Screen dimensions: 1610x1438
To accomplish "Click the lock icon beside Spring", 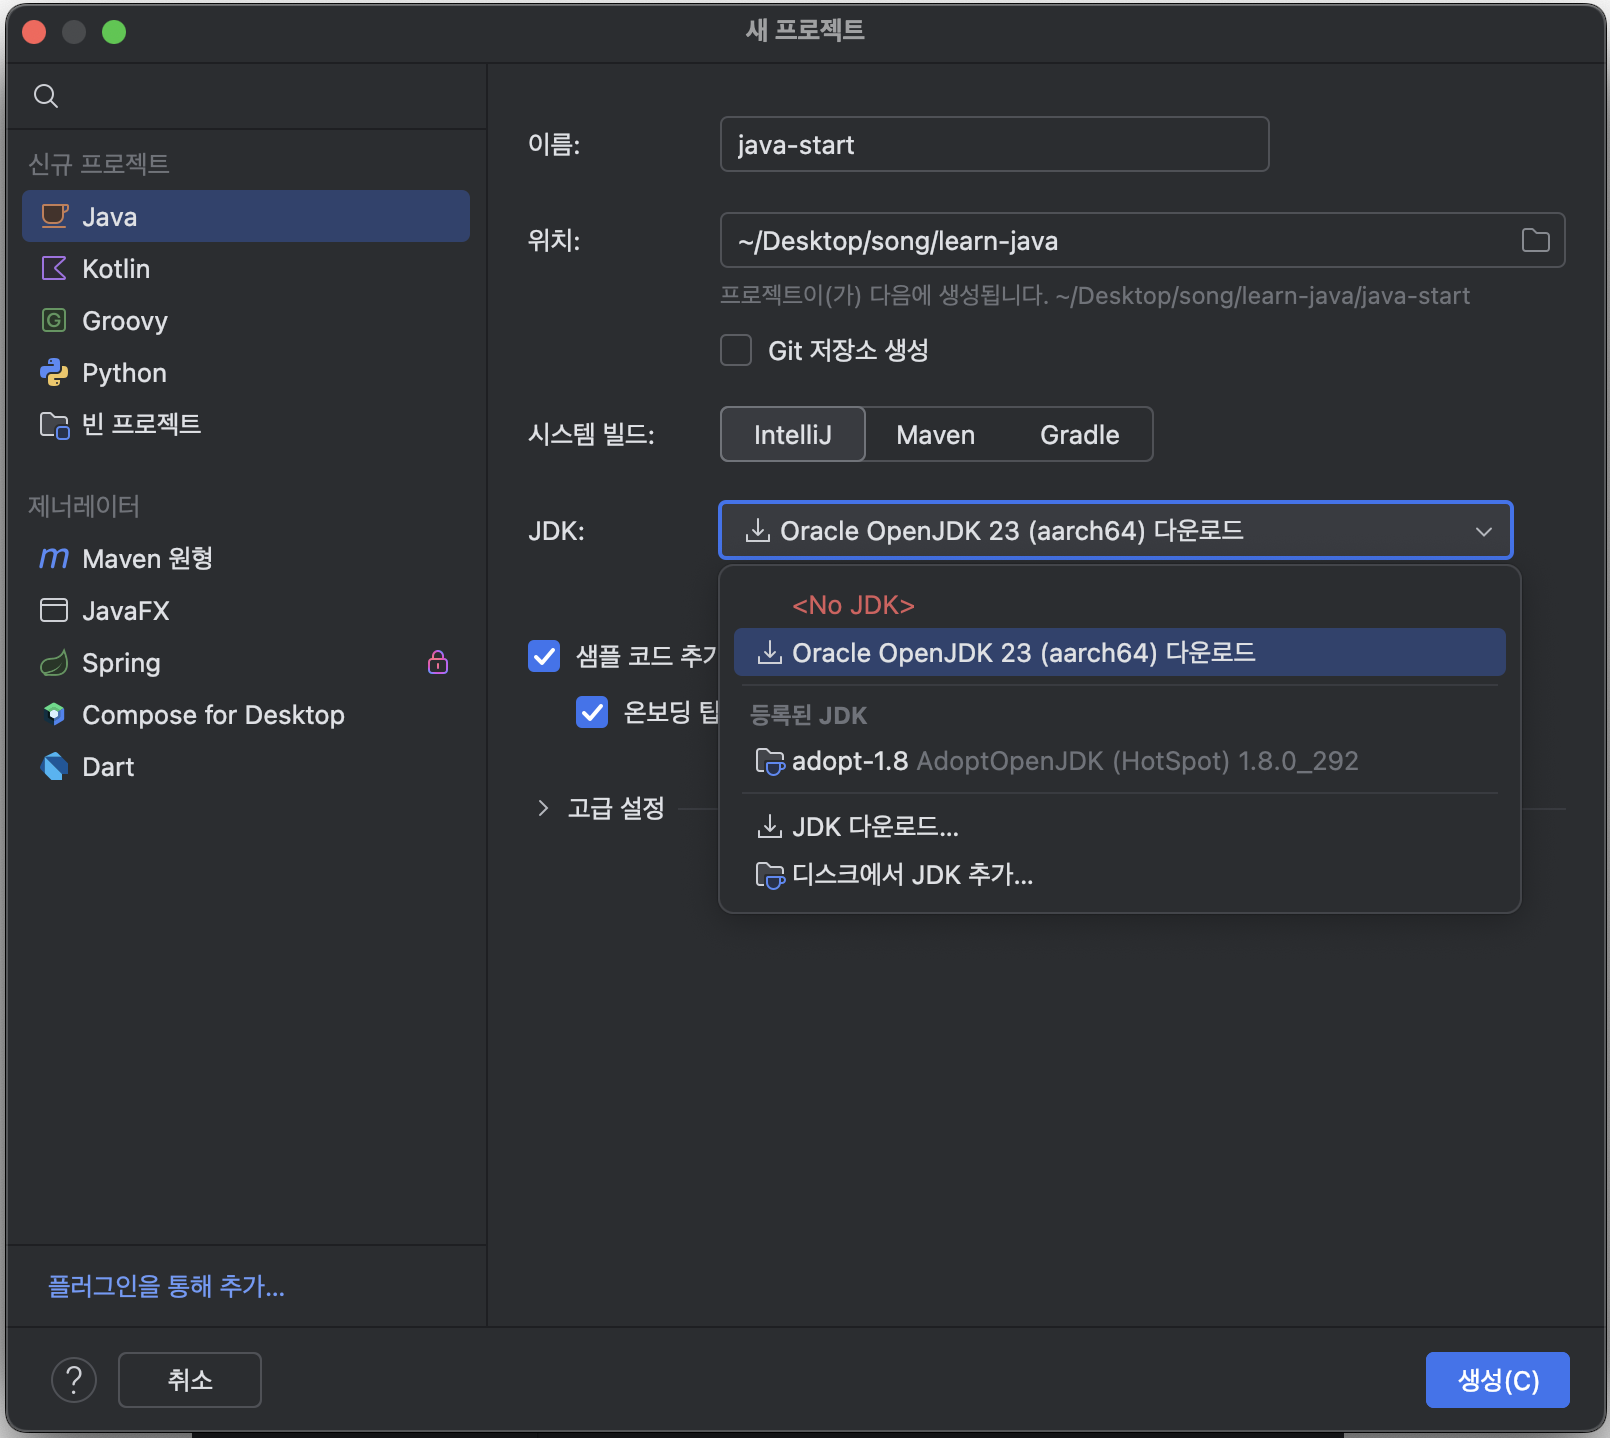I will (x=438, y=662).
